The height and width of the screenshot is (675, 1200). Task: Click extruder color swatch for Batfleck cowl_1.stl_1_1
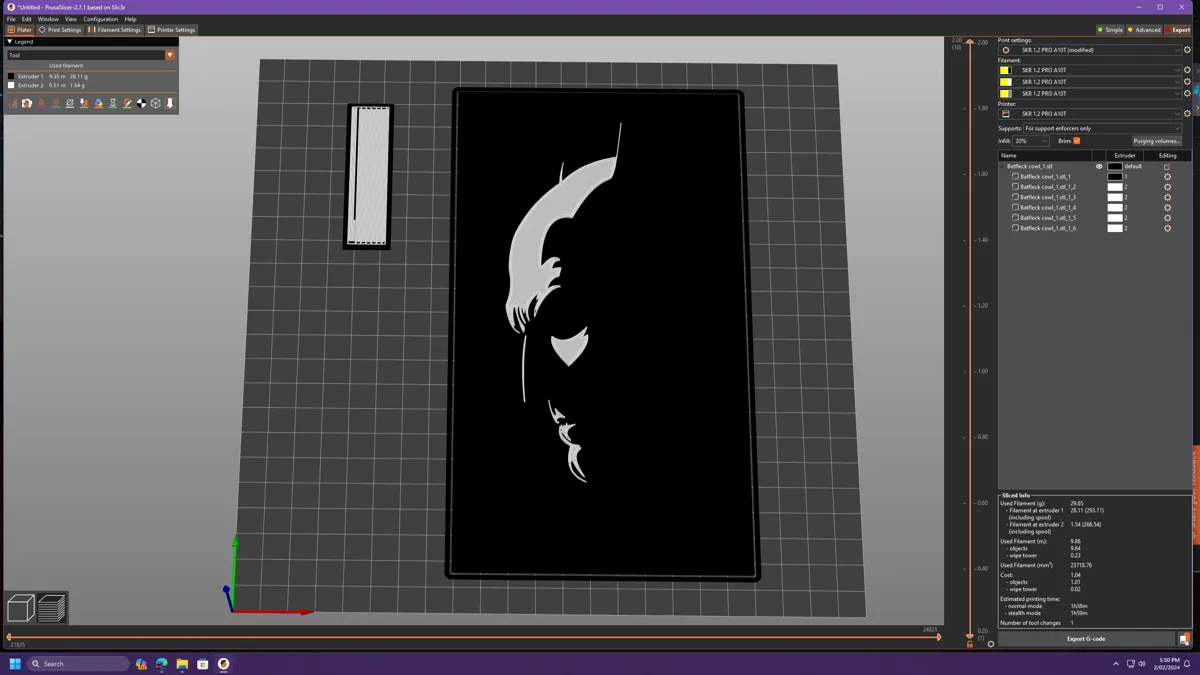[1114, 177]
